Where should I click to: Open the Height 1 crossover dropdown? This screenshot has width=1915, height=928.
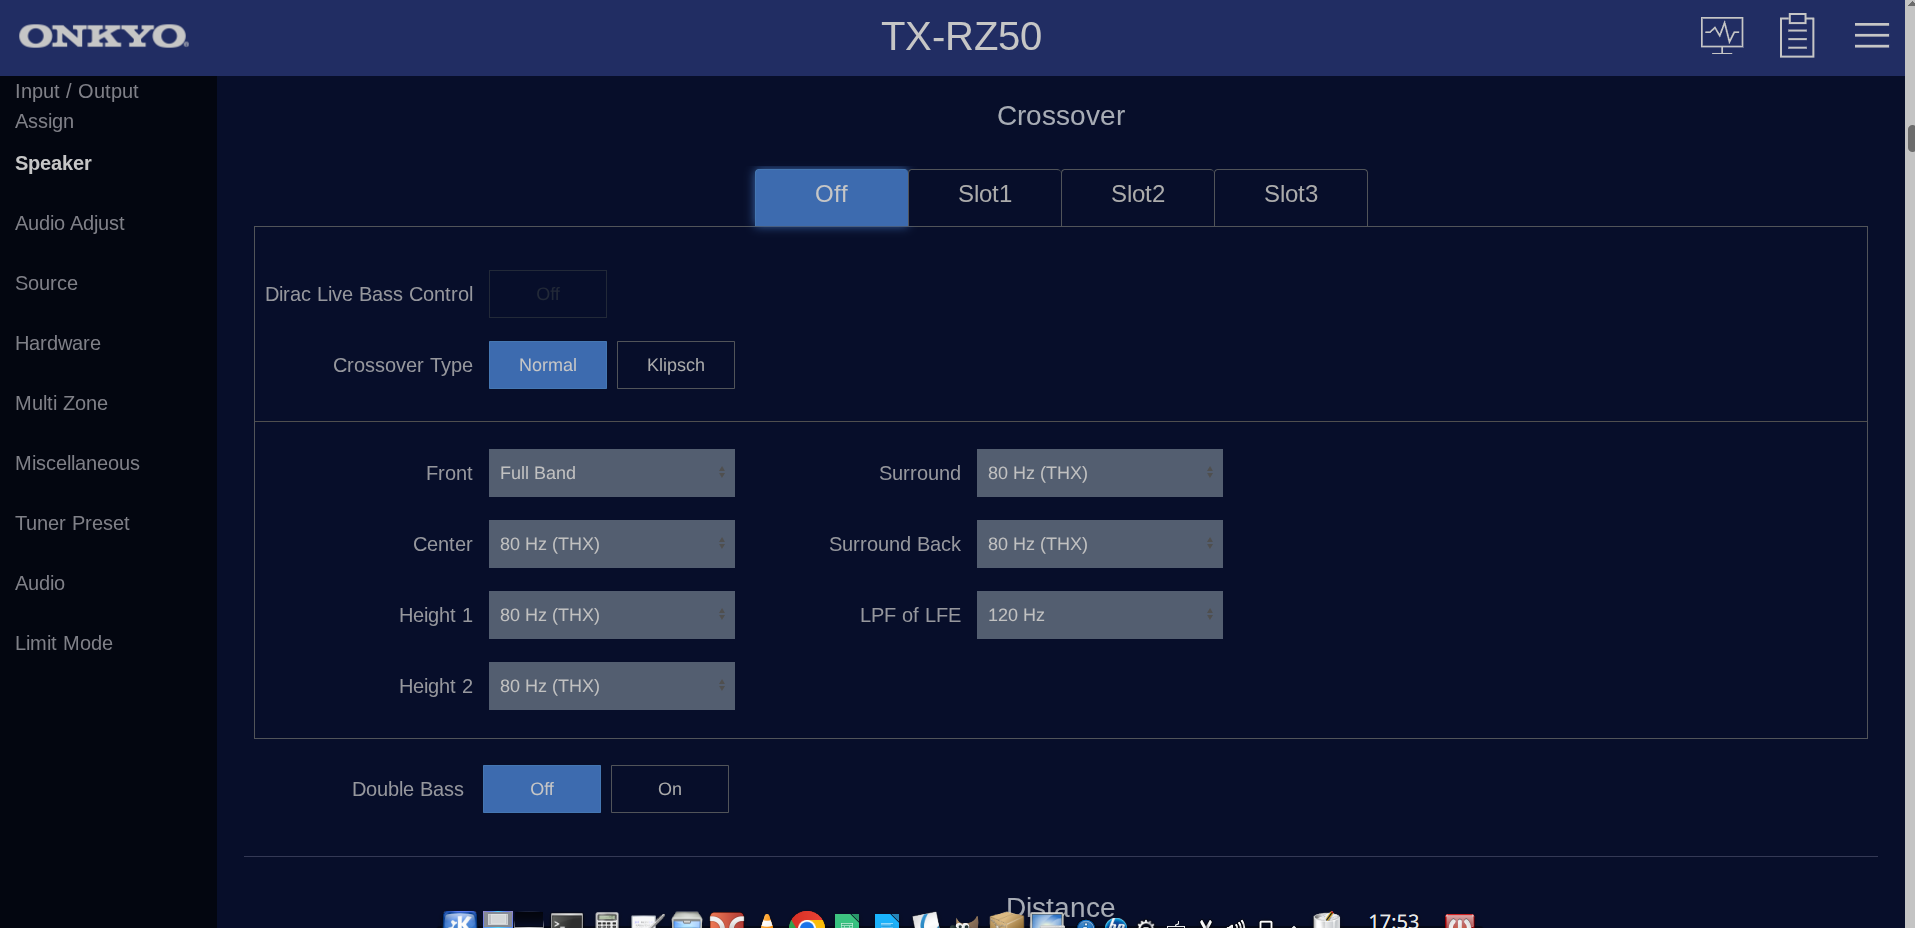611,615
